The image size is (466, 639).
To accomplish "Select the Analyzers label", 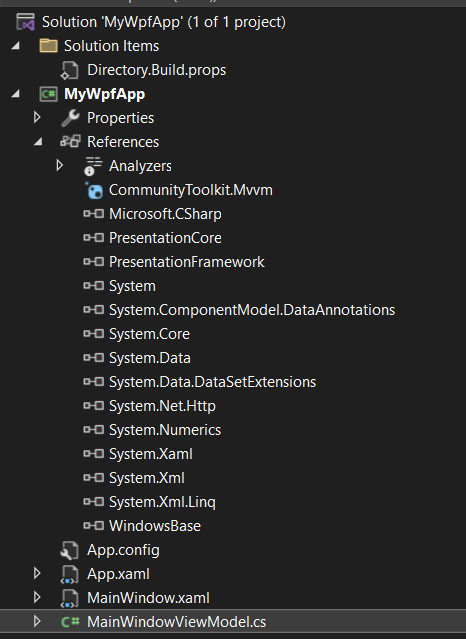I will pos(140,166).
